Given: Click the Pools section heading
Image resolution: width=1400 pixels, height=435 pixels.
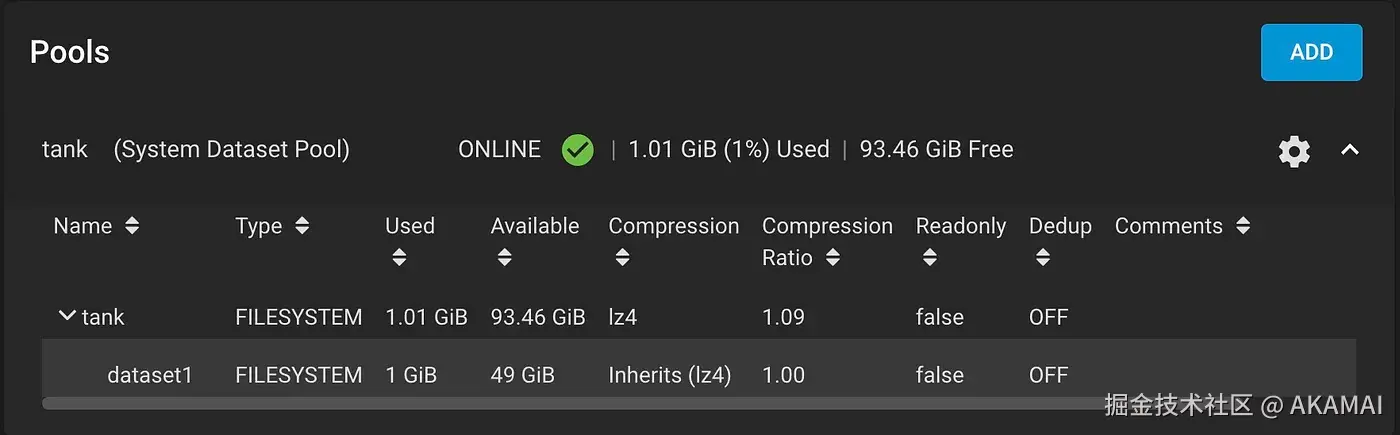Looking at the screenshot, I should [x=70, y=52].
